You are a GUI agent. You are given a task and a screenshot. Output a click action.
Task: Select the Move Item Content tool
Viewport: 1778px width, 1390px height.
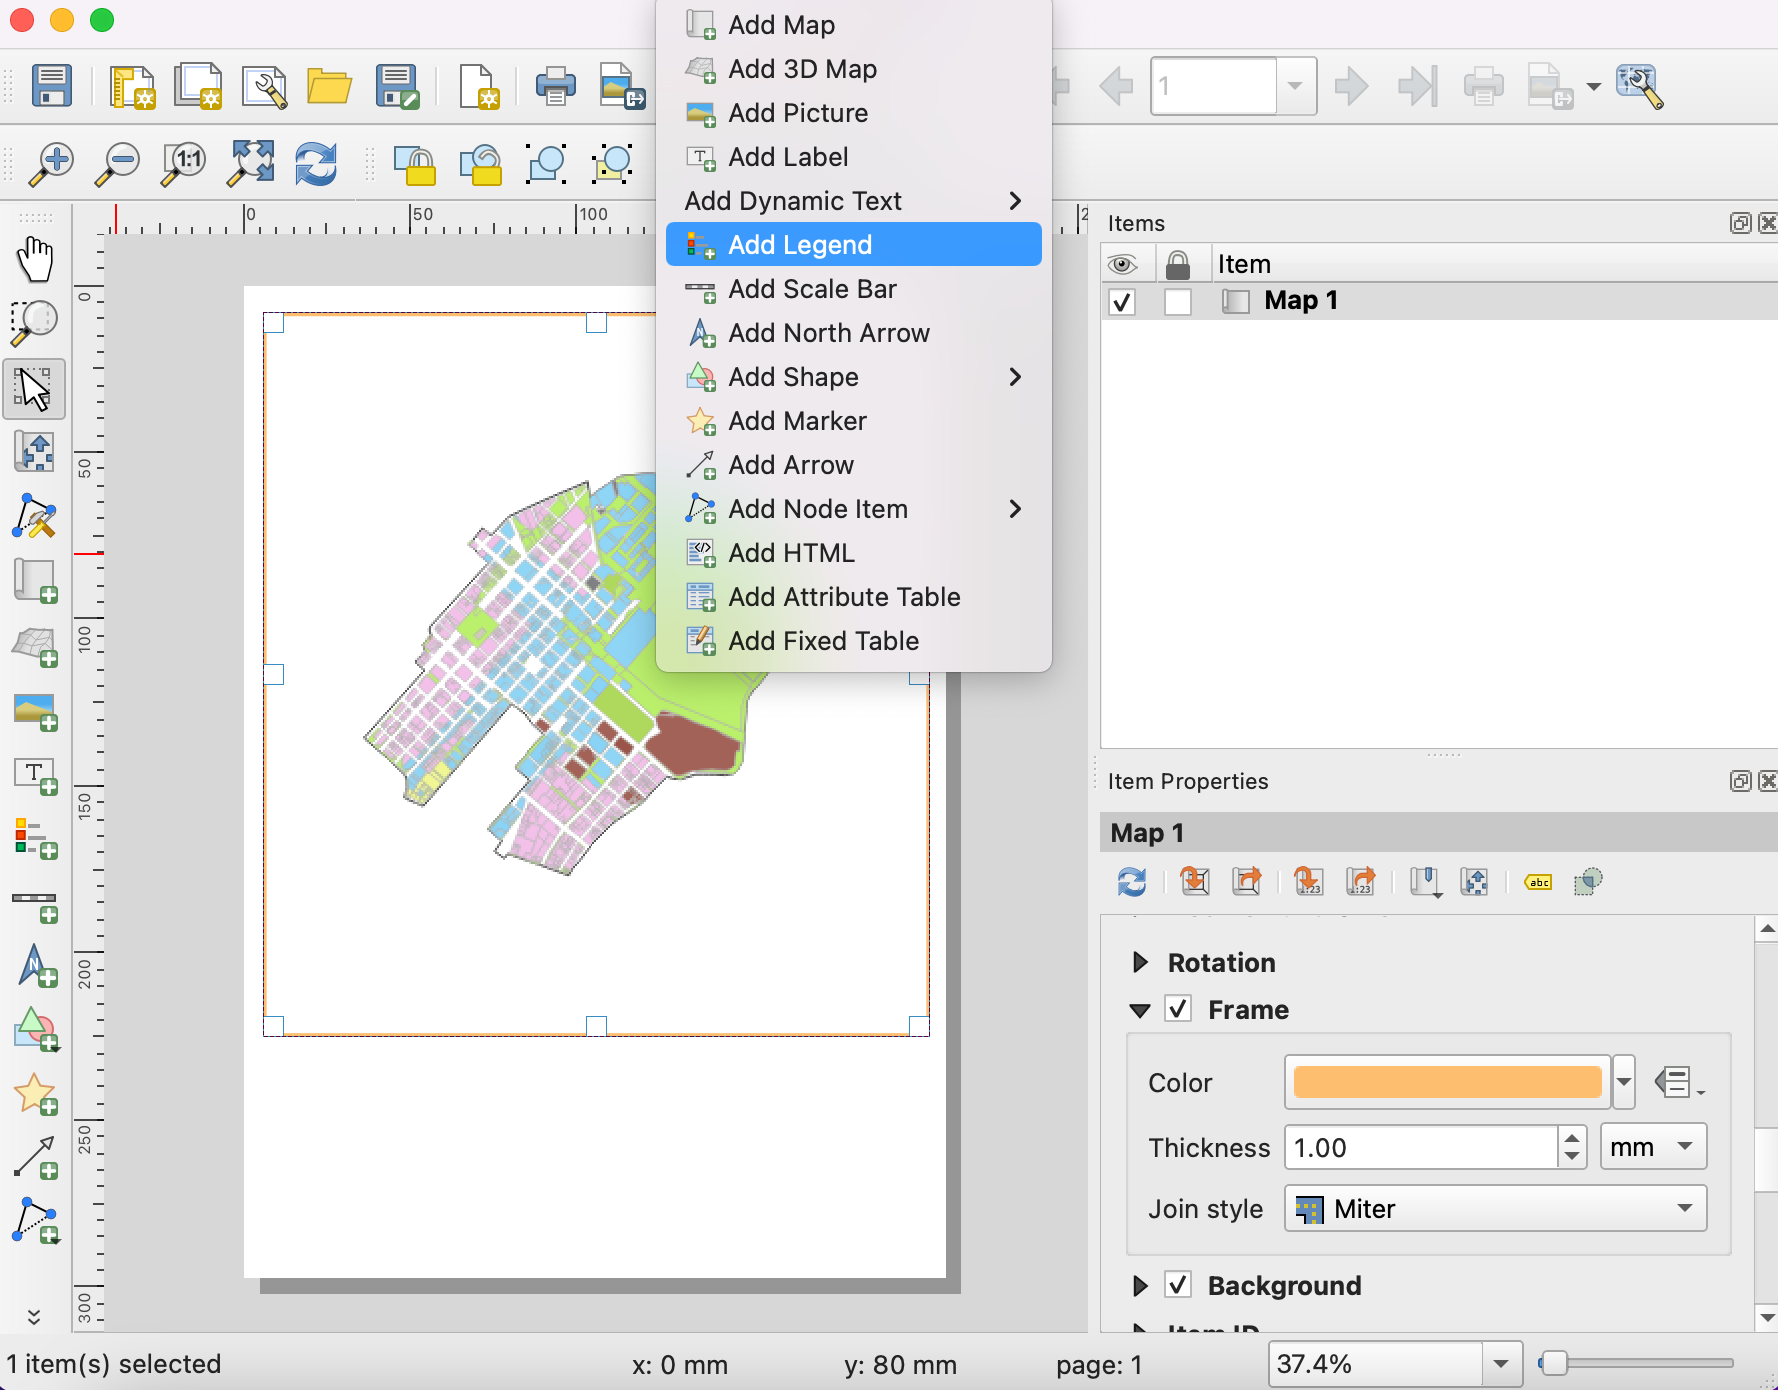click(x=35, y=453)
